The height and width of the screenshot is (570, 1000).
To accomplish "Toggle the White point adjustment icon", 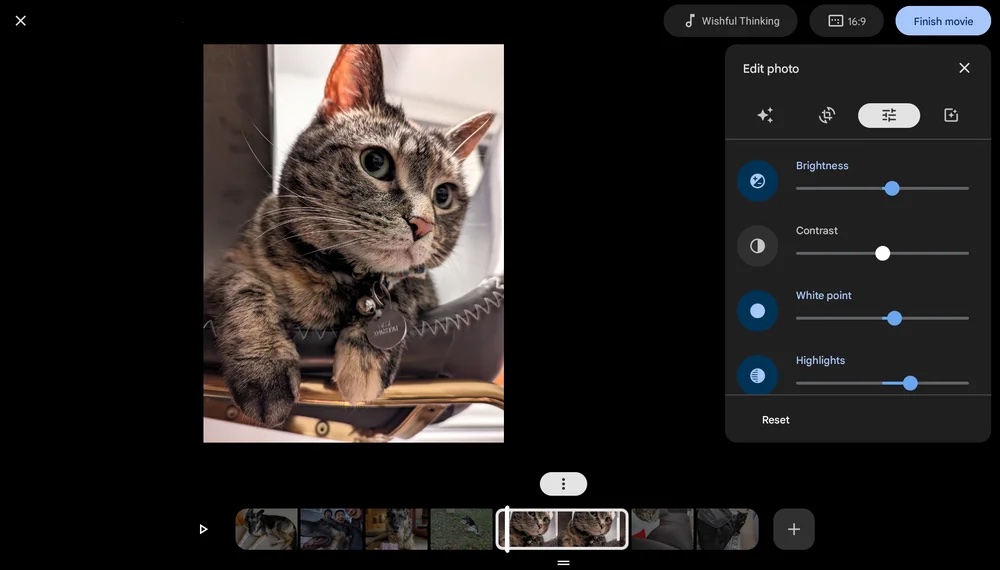I will coord(757,311).
